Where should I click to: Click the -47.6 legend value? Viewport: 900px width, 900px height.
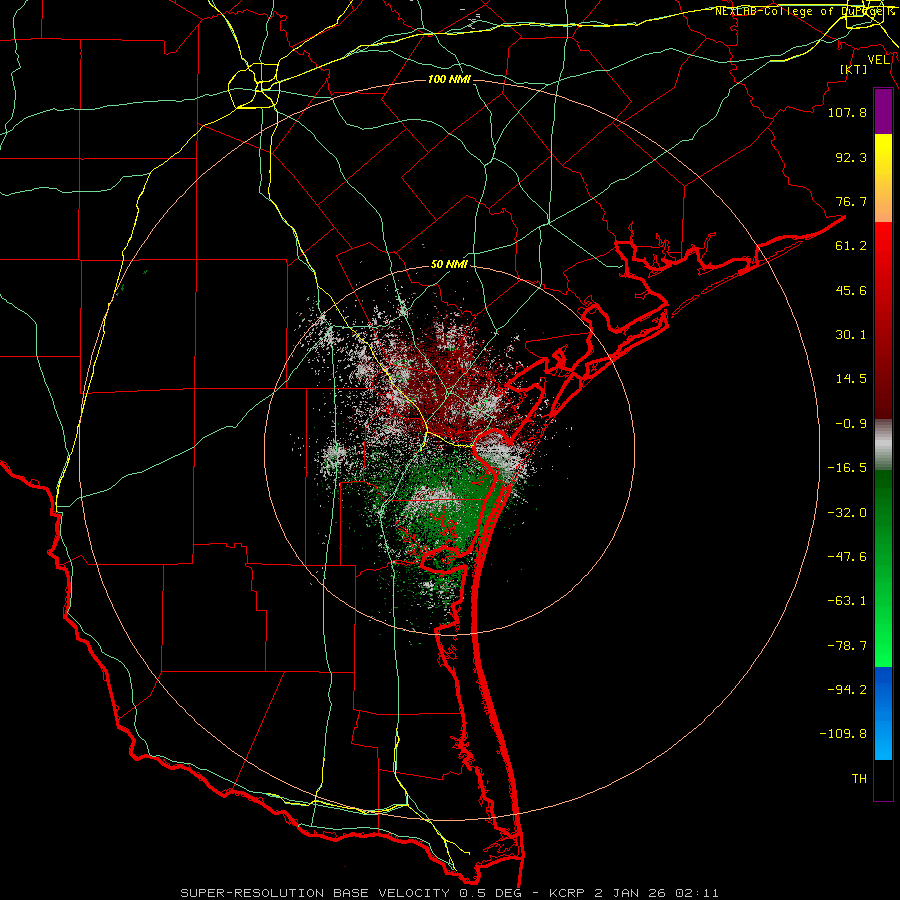point(847,557)
